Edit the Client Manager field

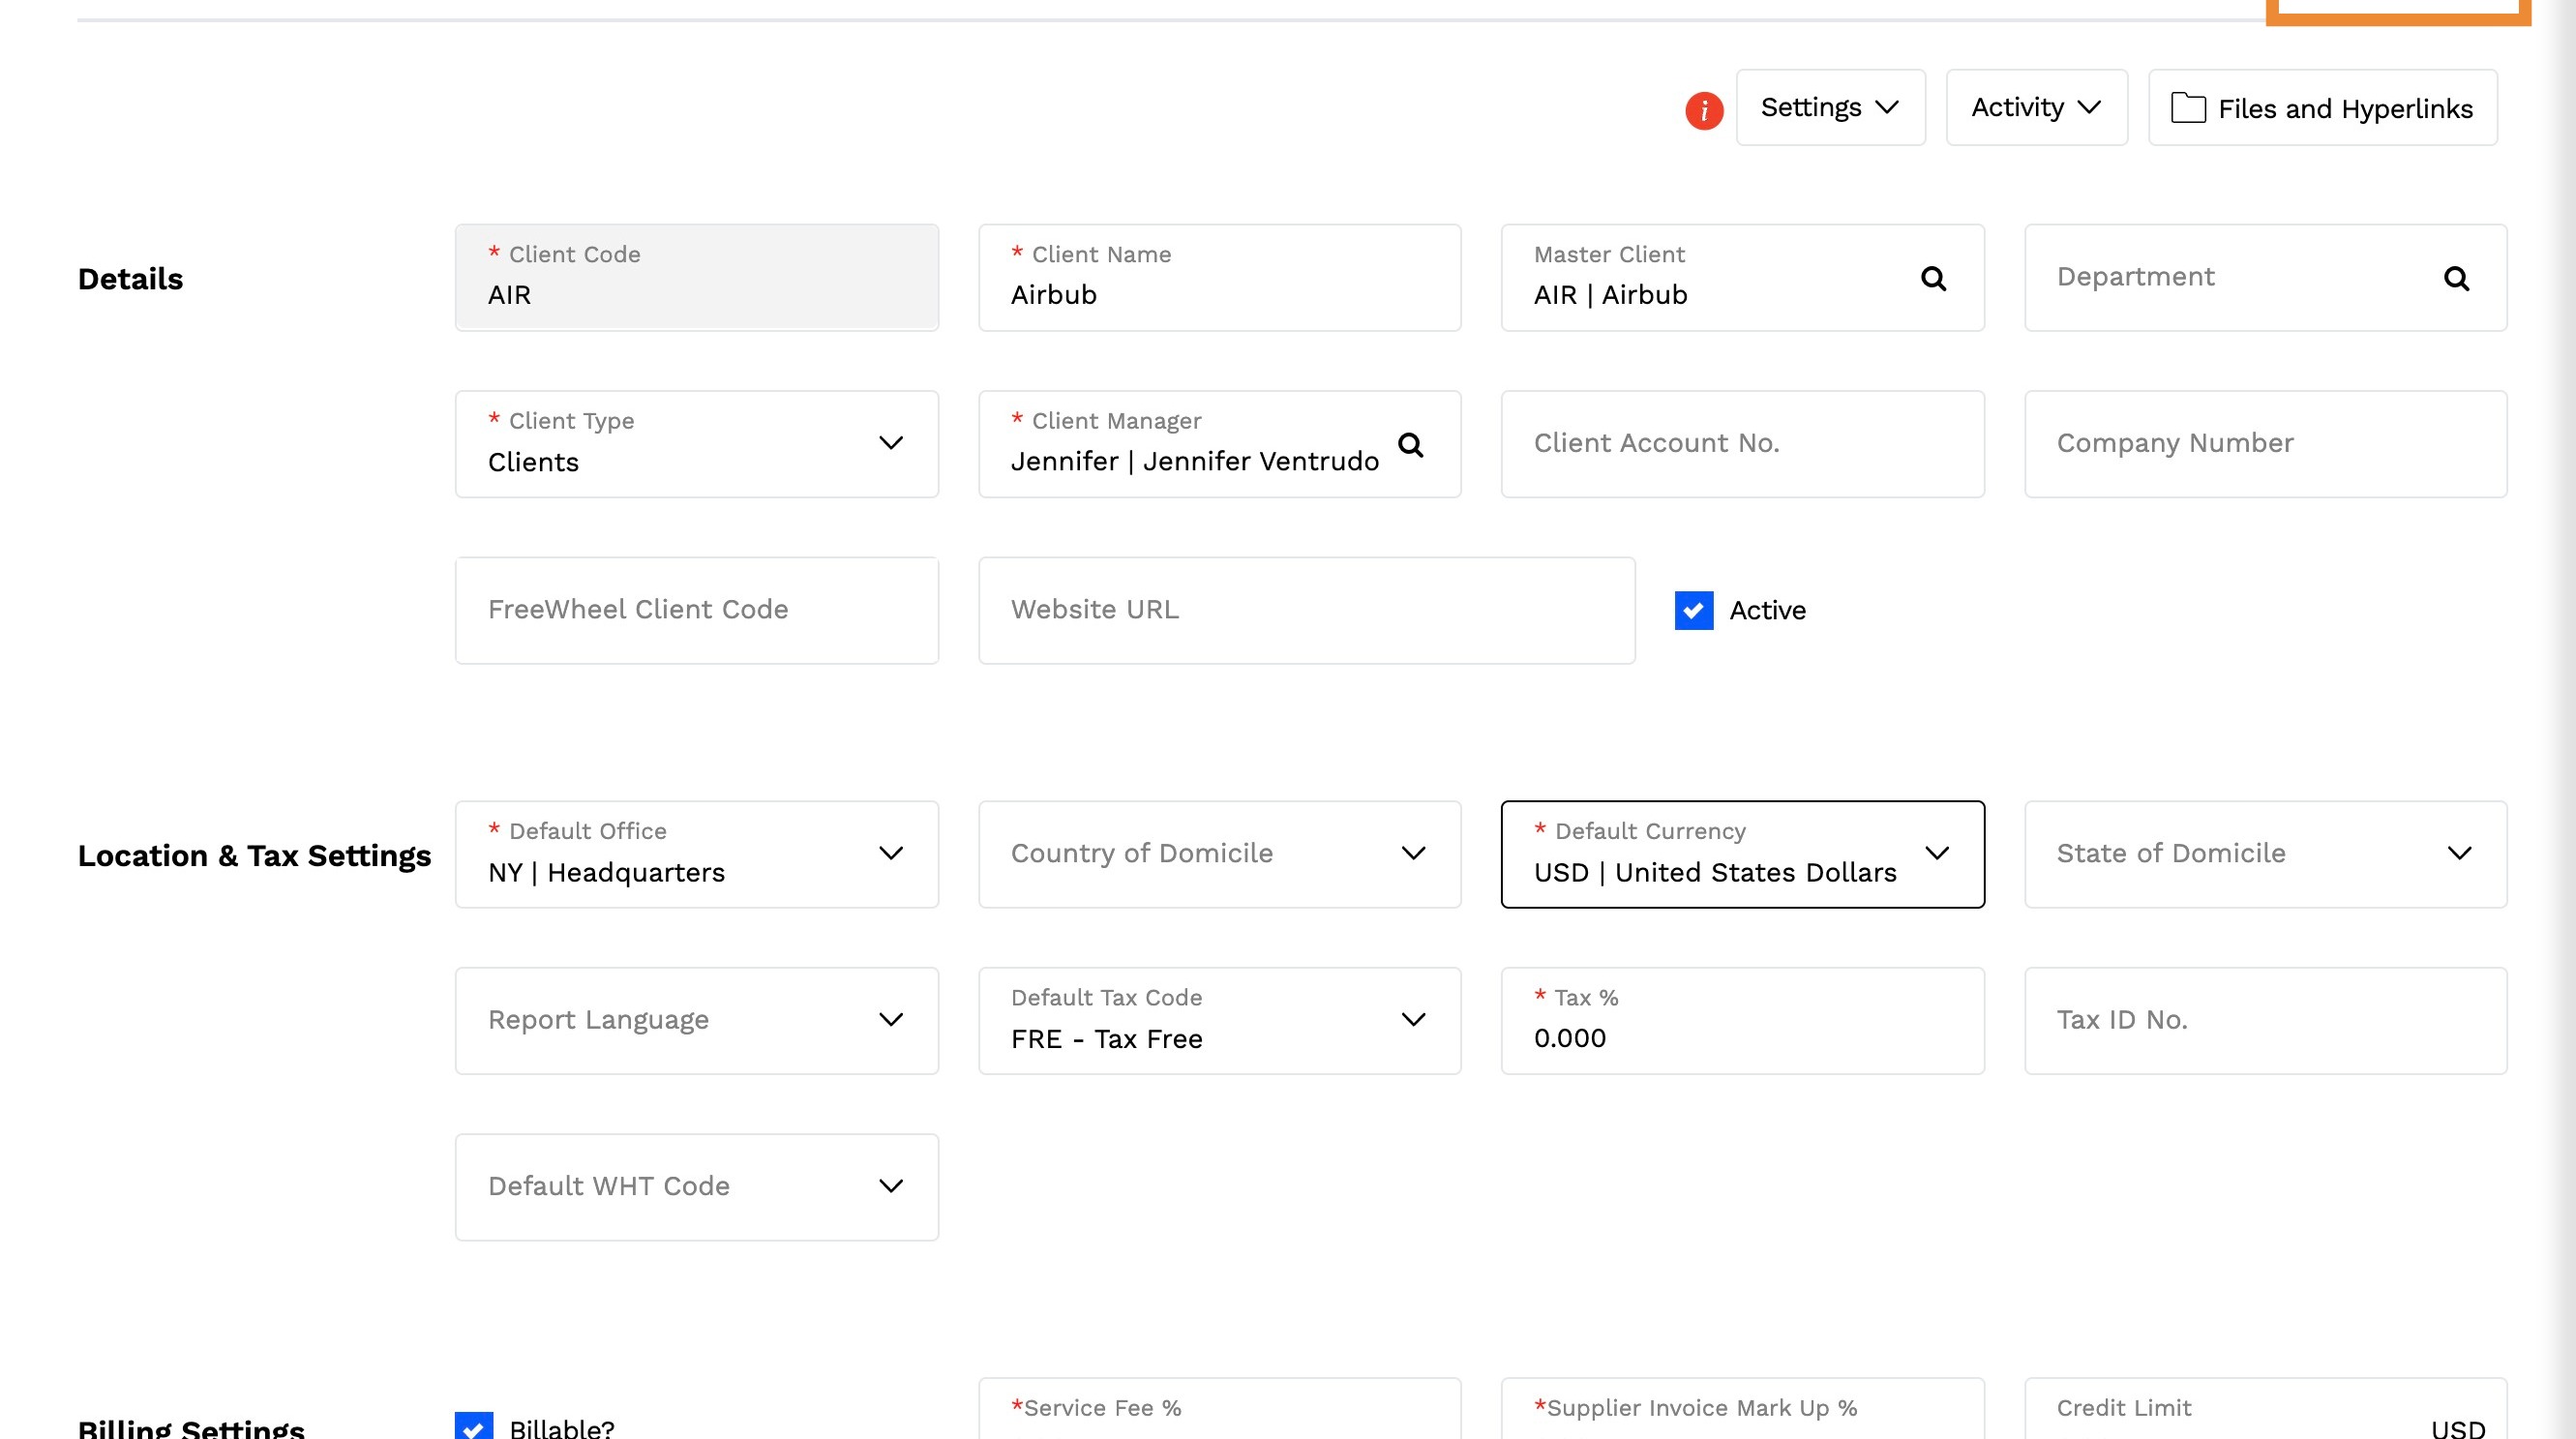pyautogui.click(x=1220, y=444)
